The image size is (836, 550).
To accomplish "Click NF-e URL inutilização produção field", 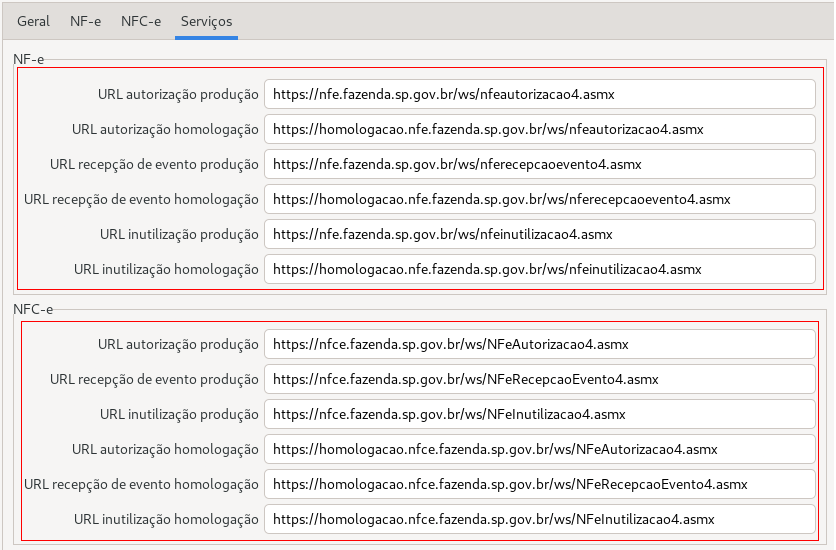I will click(540, 235).
